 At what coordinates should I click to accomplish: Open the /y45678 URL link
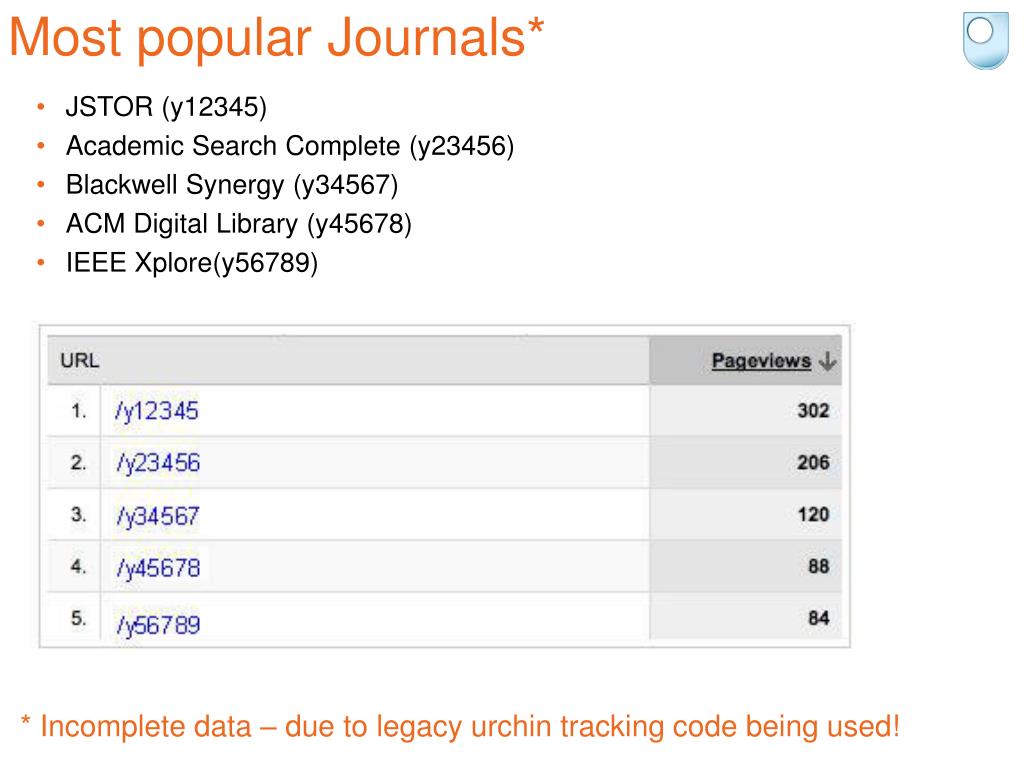click(x=158, y=568)
